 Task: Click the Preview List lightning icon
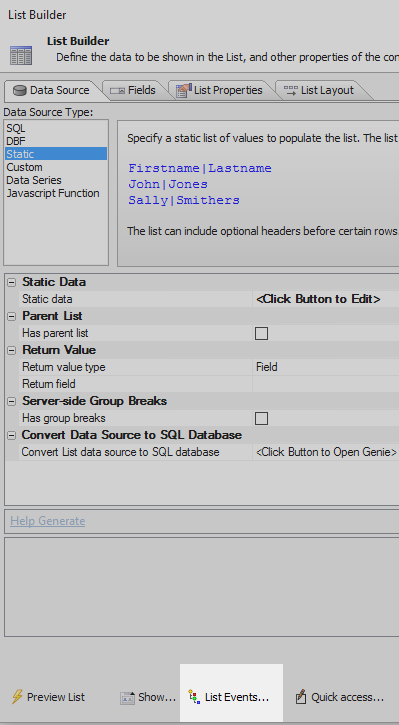pyautogui.click(x=17, y=697)
